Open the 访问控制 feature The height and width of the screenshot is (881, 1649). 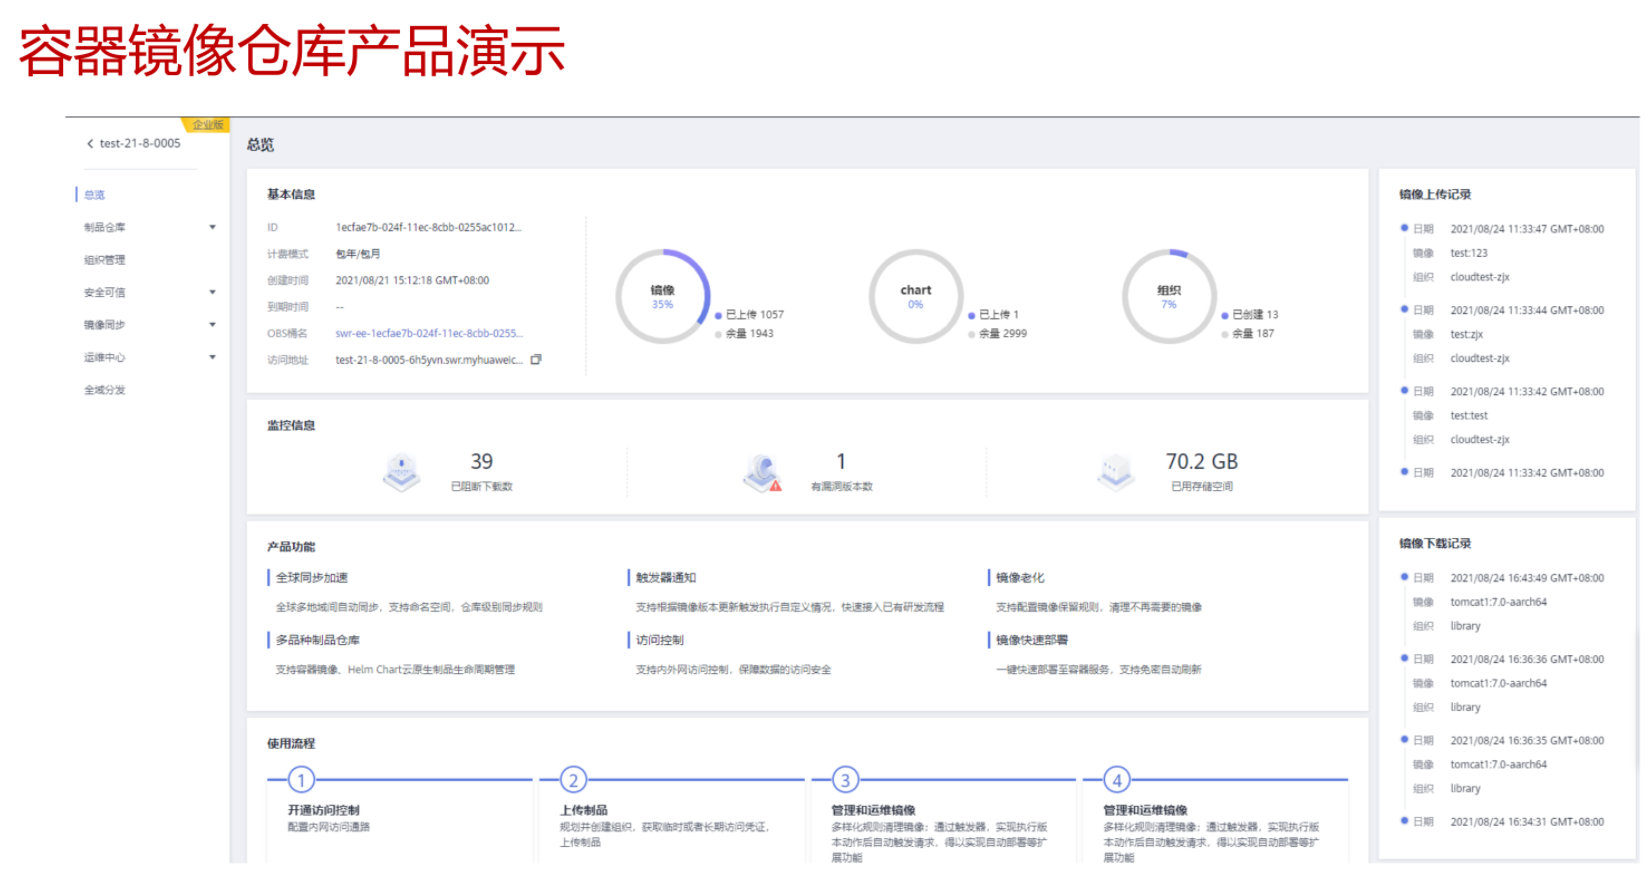(x=660, y=640)
